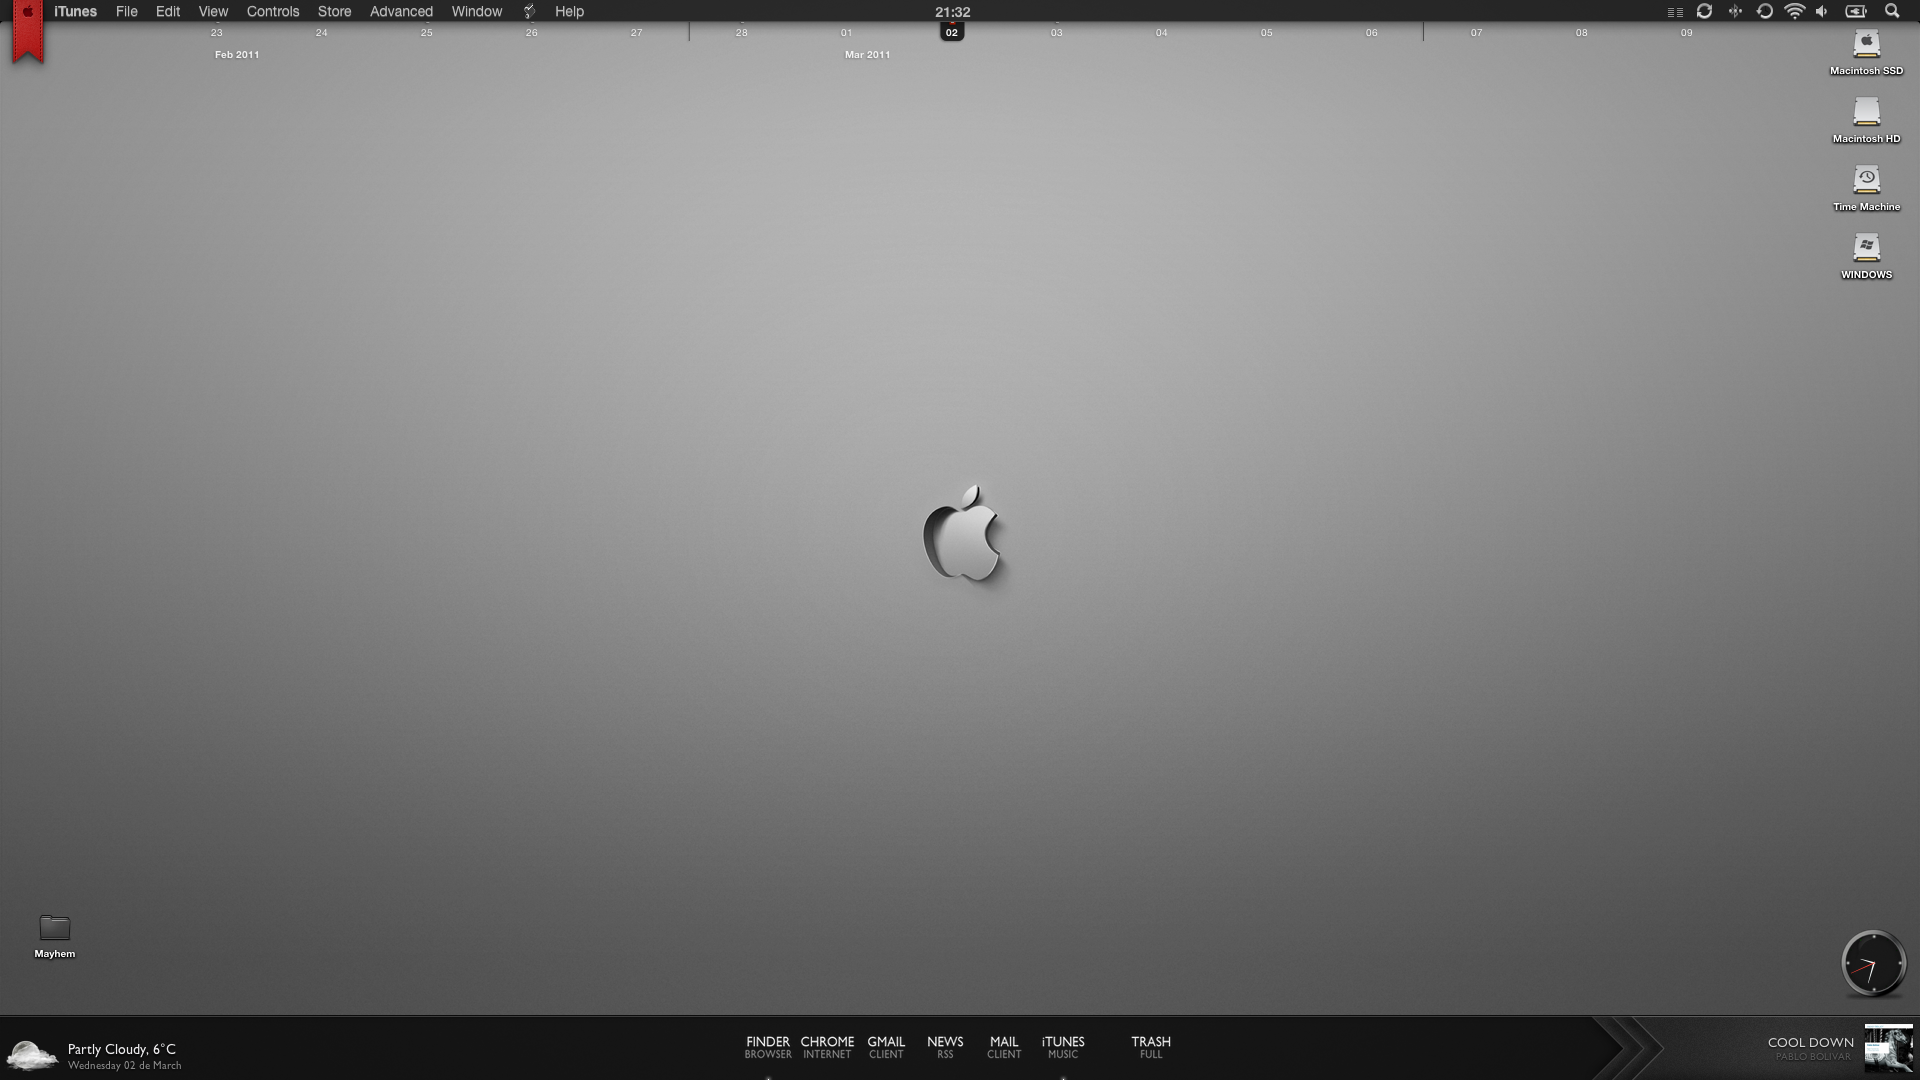Open the Store menu

point(334,12)
